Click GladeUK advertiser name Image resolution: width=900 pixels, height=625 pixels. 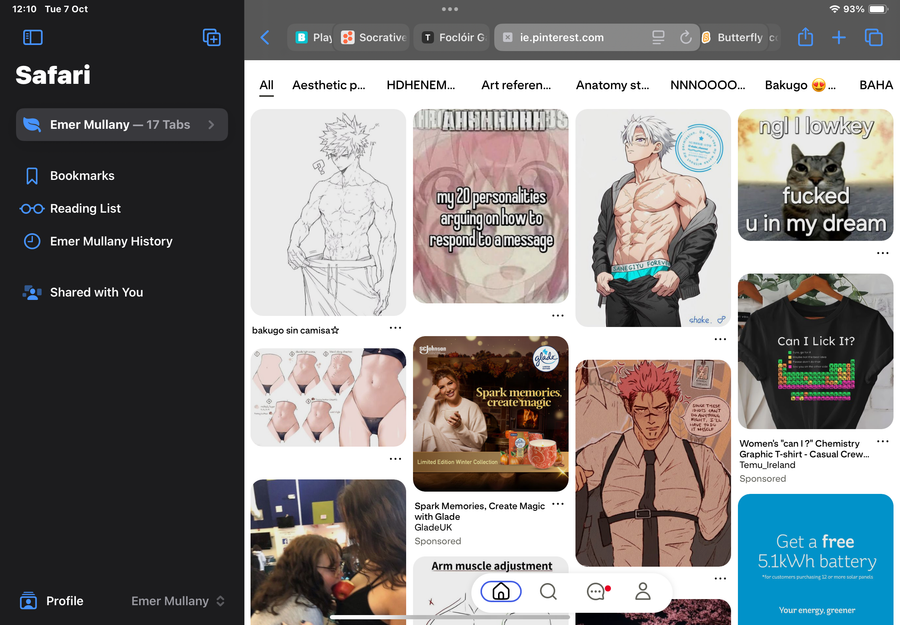tap(433, 527)
